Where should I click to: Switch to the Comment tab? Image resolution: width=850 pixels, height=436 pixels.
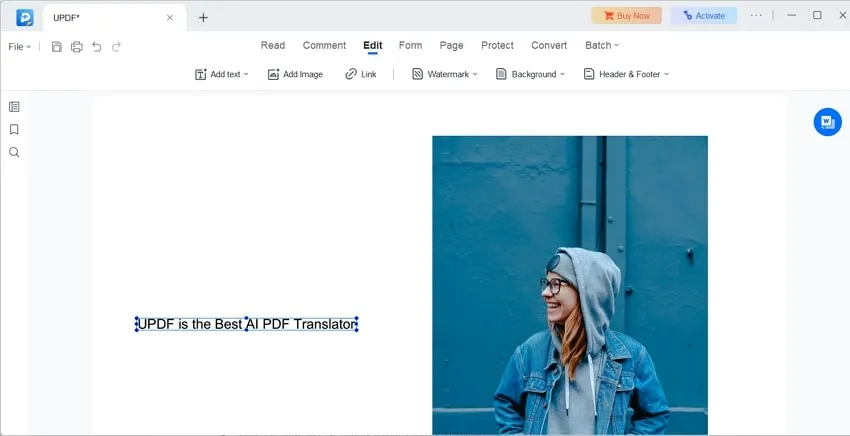[324, 46]
